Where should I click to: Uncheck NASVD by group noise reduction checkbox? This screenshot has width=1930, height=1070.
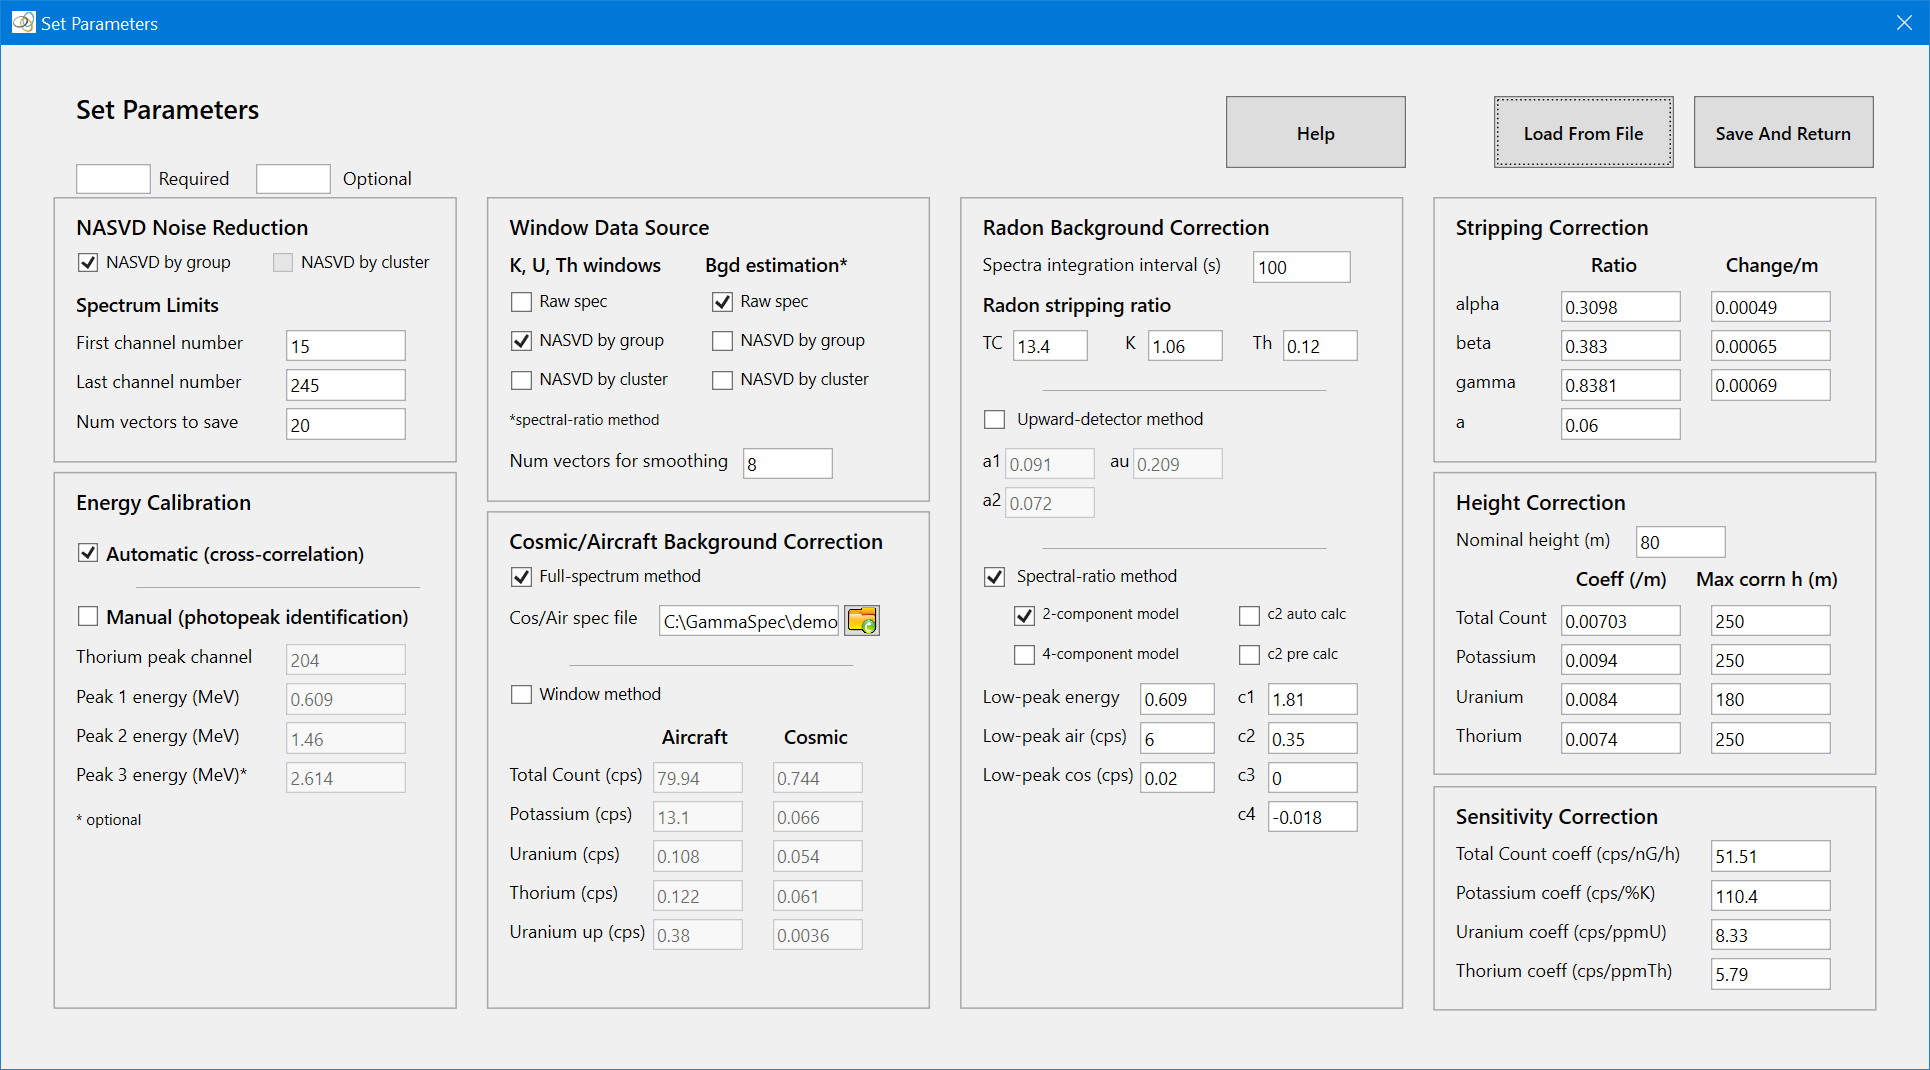click(x=88, y=263)
